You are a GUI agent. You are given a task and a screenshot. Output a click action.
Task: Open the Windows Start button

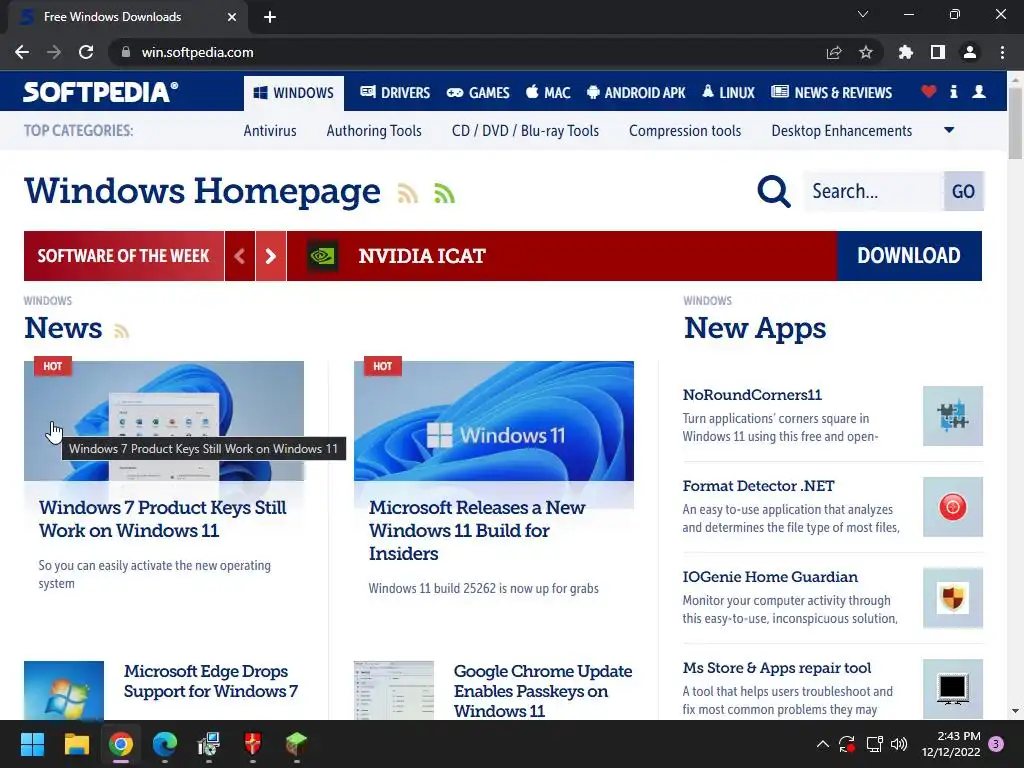point(32,744)
